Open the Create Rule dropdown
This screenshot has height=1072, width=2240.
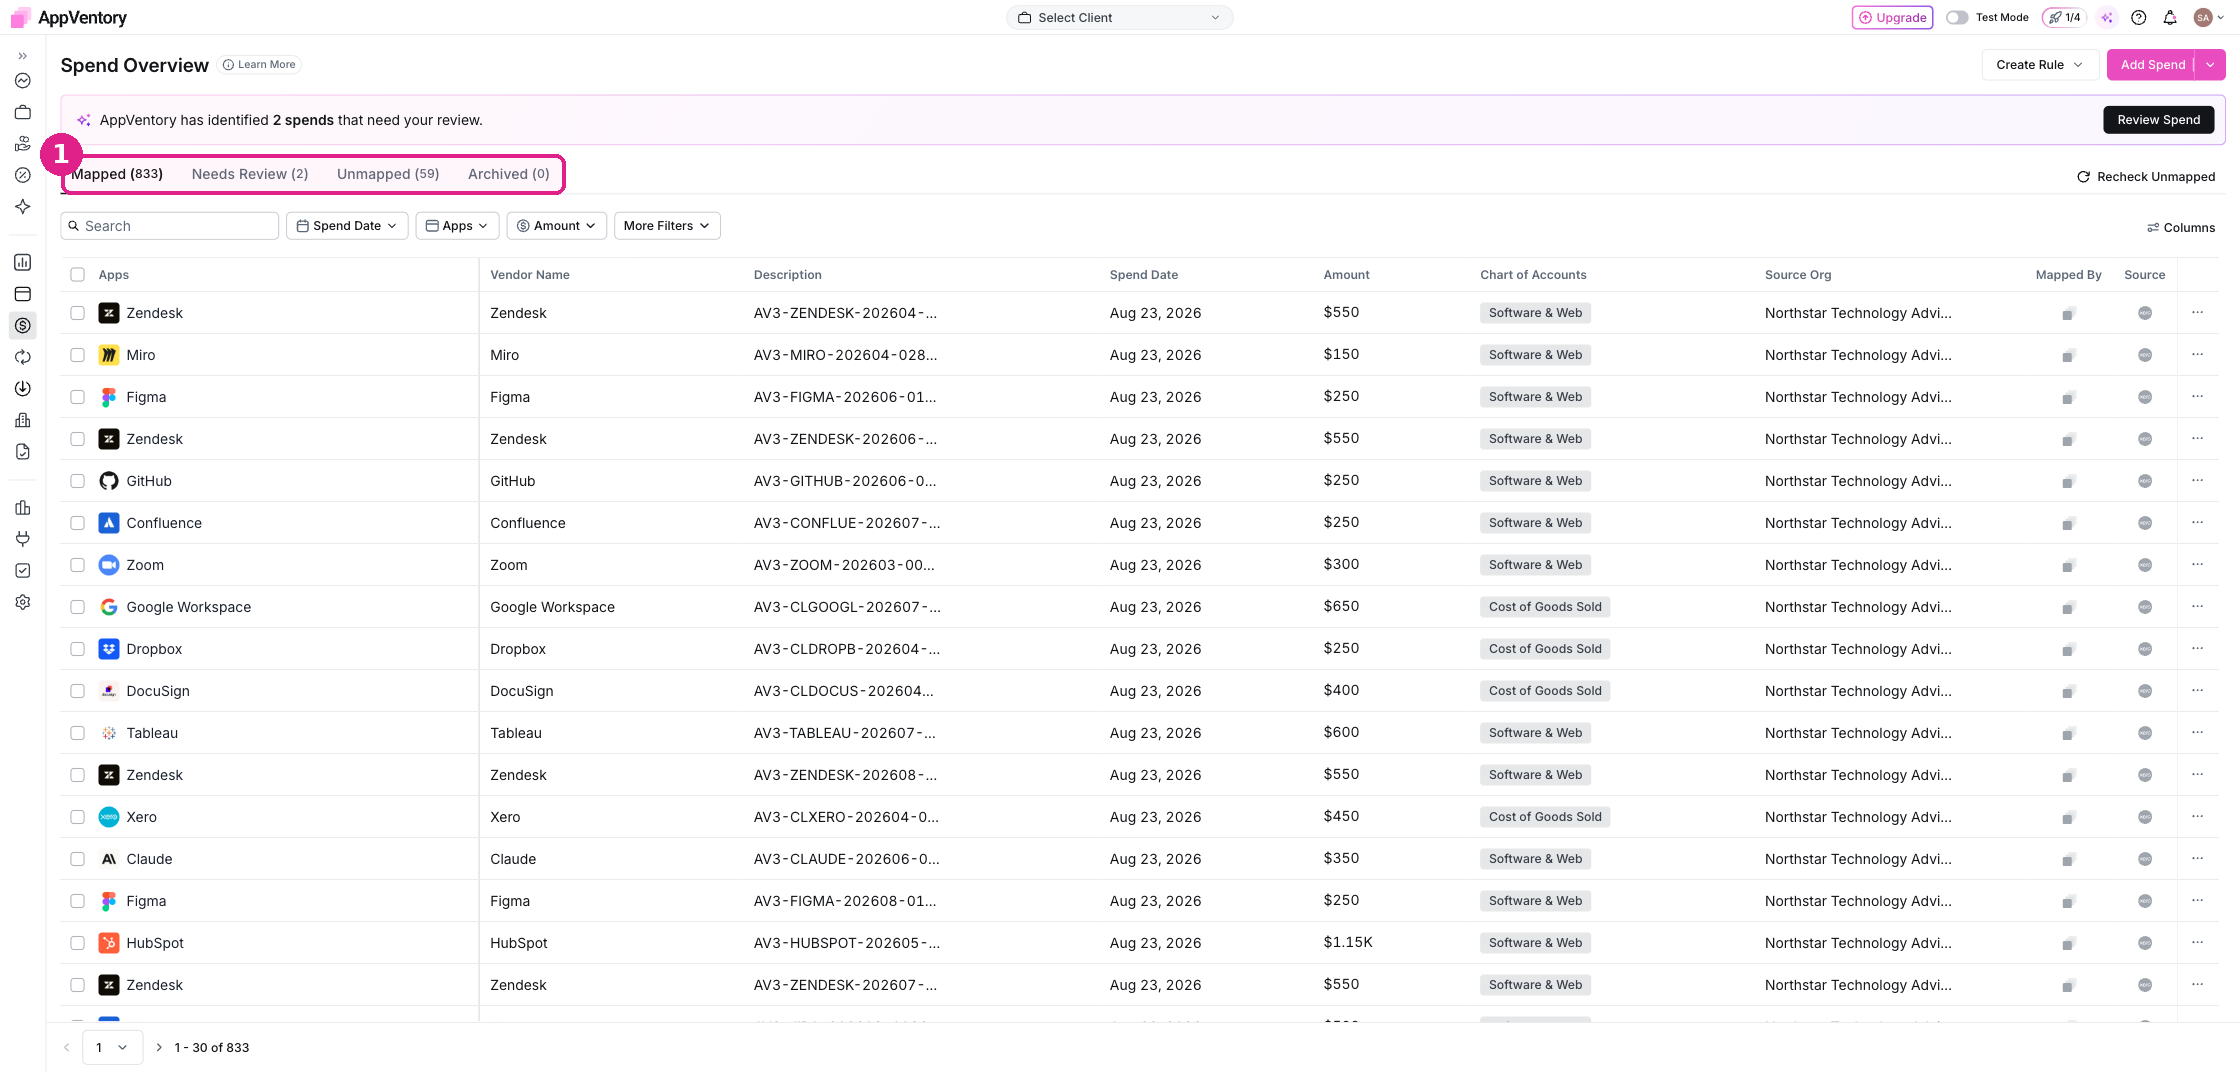[x=2039, y=64]
